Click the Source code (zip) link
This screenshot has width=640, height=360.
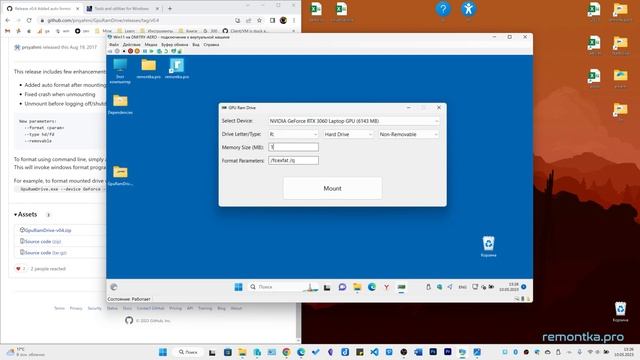43,242
